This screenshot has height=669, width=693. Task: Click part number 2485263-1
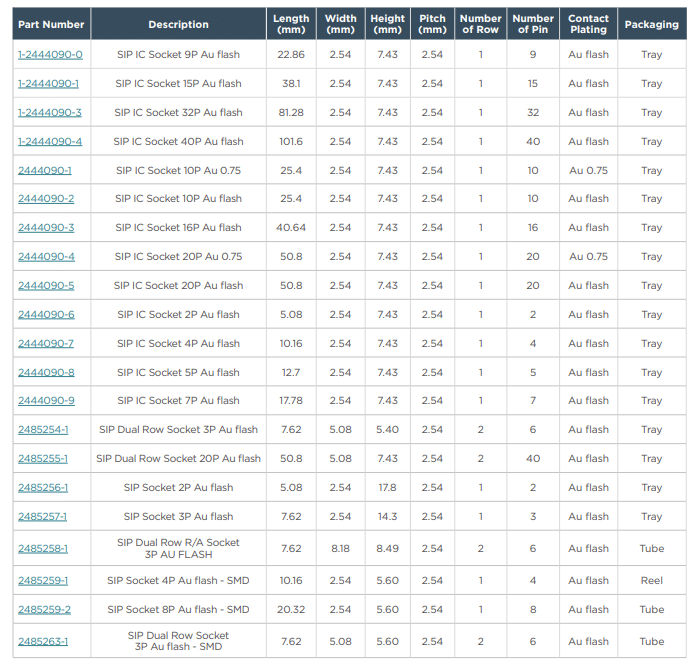(x=43, y=642)
